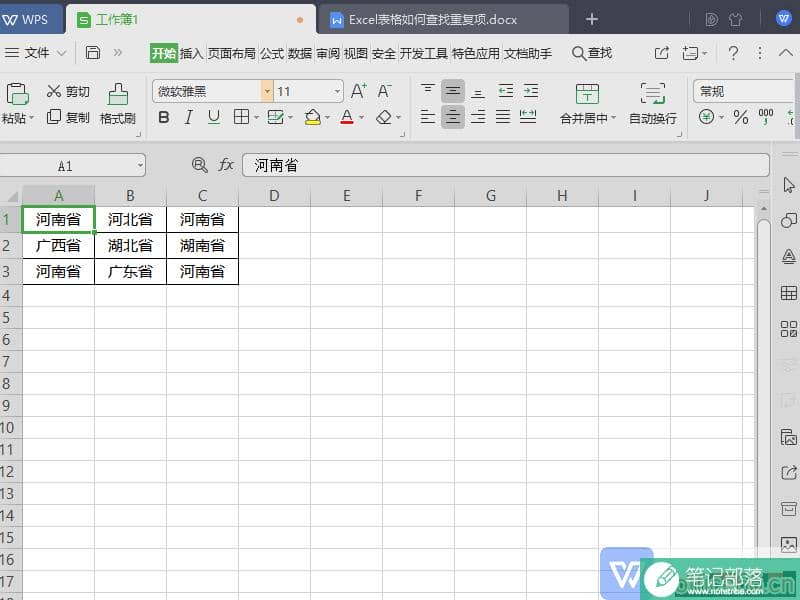
Task: Click the save icon in toolbar
Action: coord(92,53)
